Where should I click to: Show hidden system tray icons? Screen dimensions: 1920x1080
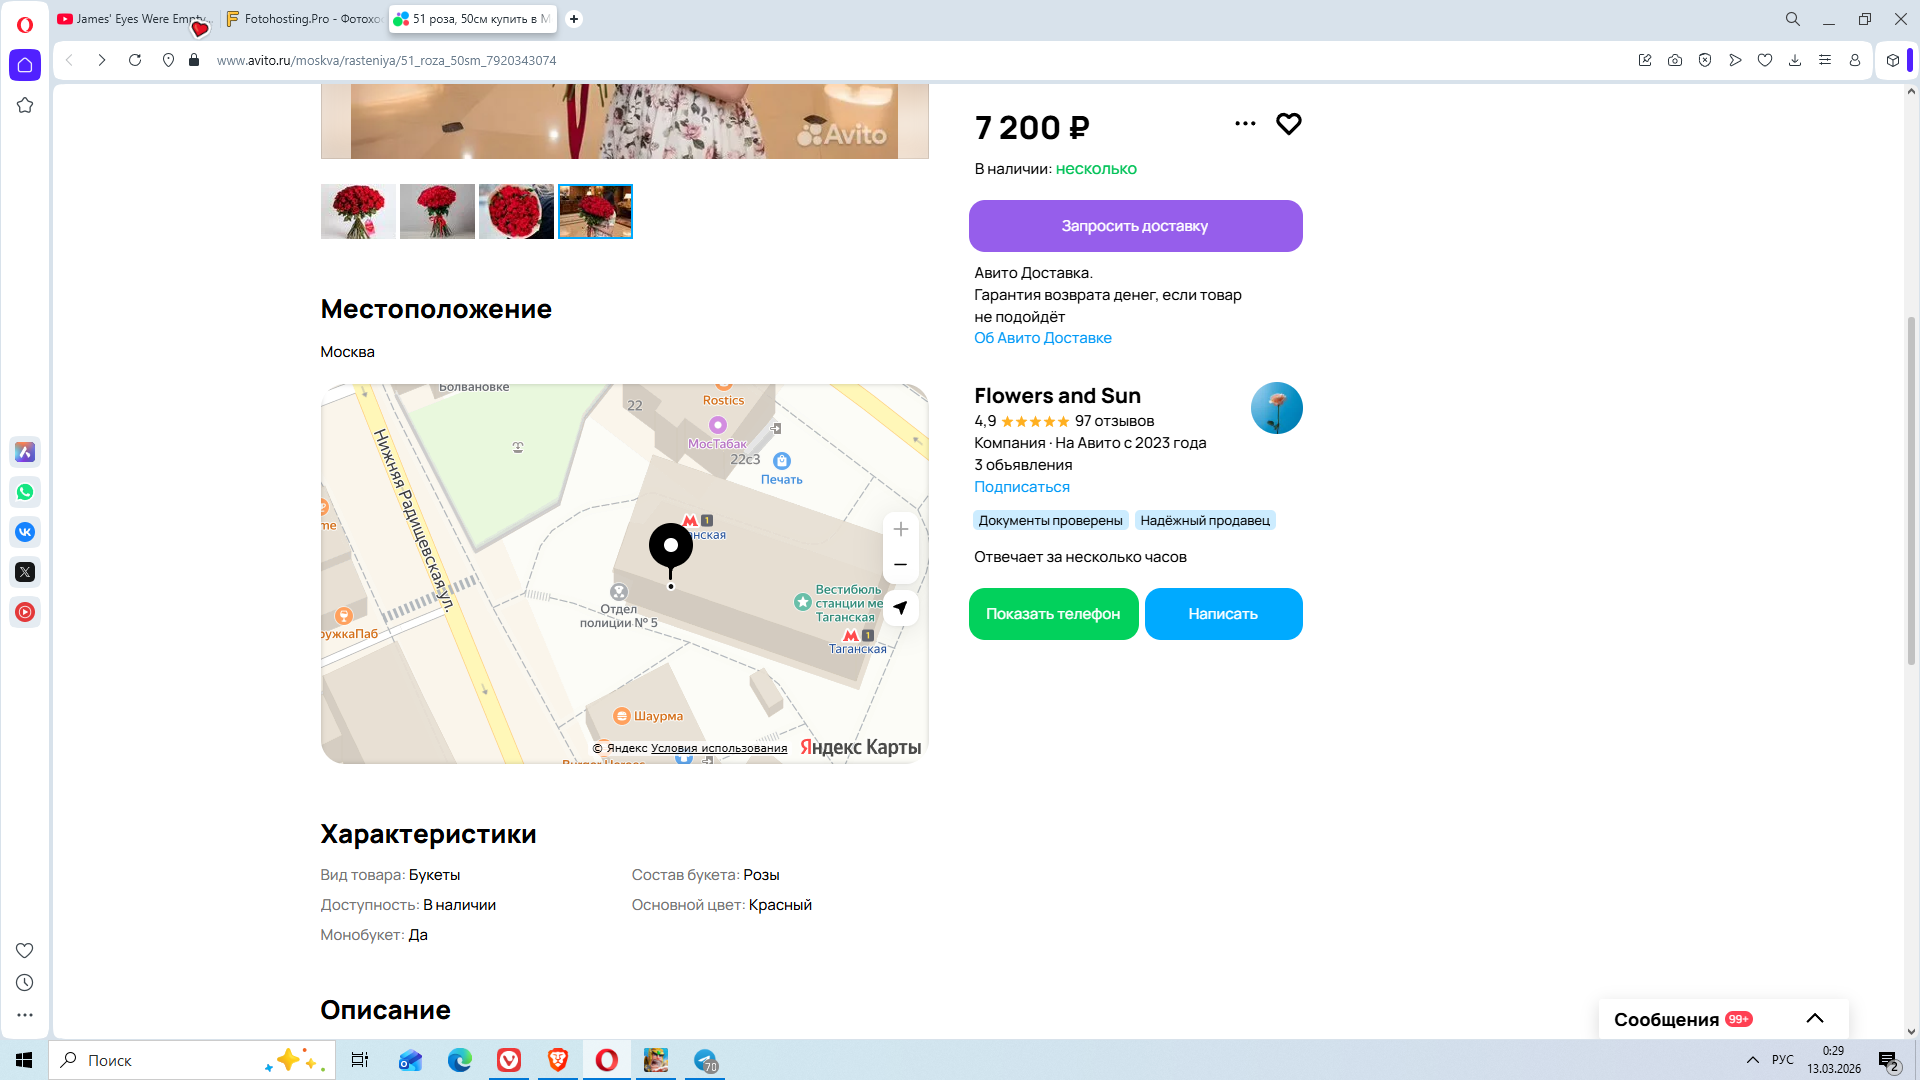1752,1060
